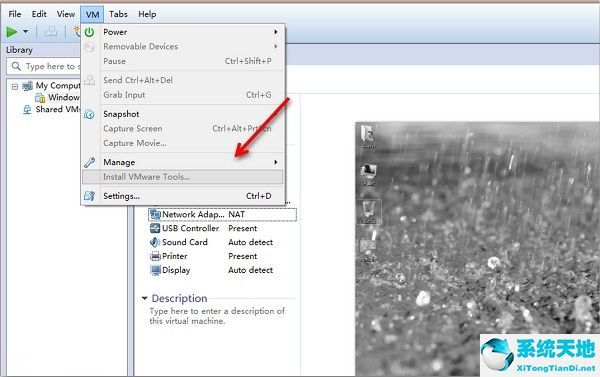Select the Network Adapter device row
This screenshot has height=377, width=600.
[x=222, y=215]
